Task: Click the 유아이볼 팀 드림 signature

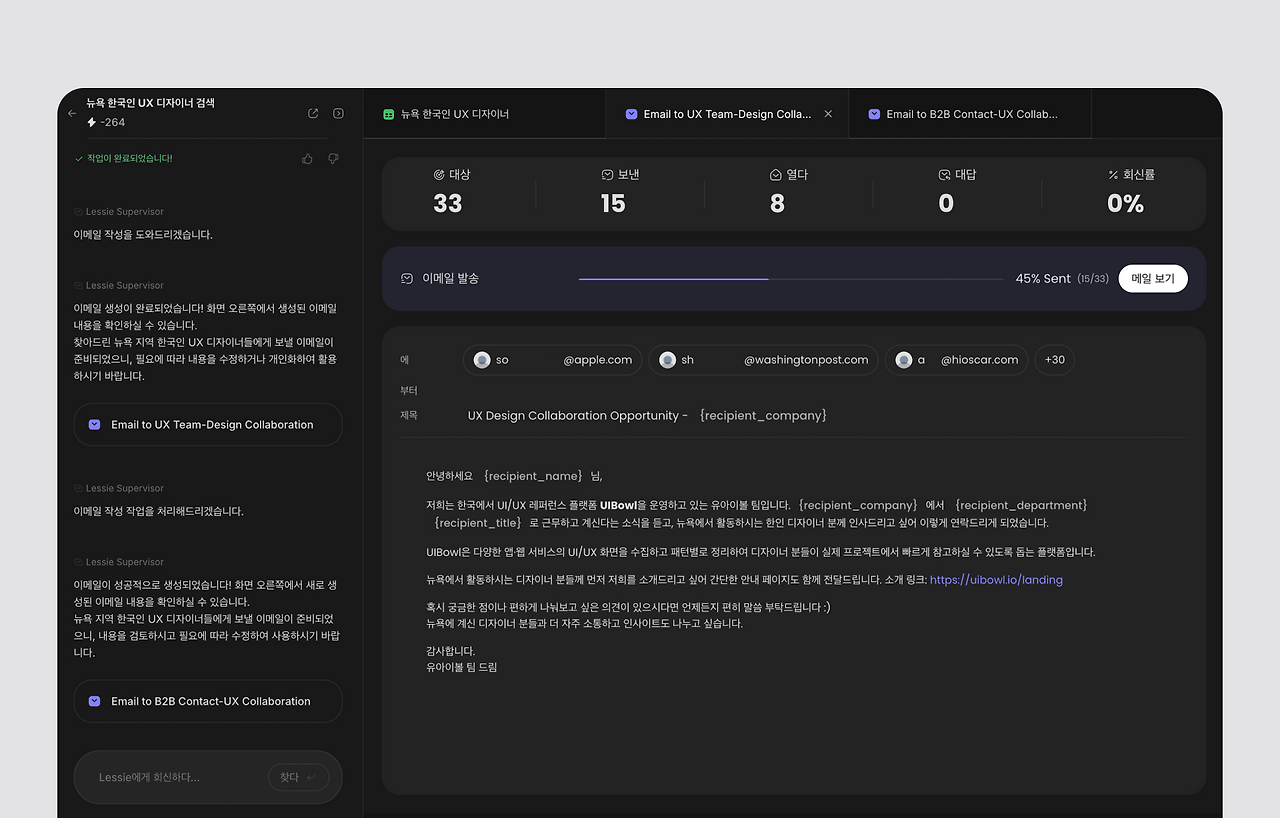Action: pyautogui.click(x=461, y=667)
